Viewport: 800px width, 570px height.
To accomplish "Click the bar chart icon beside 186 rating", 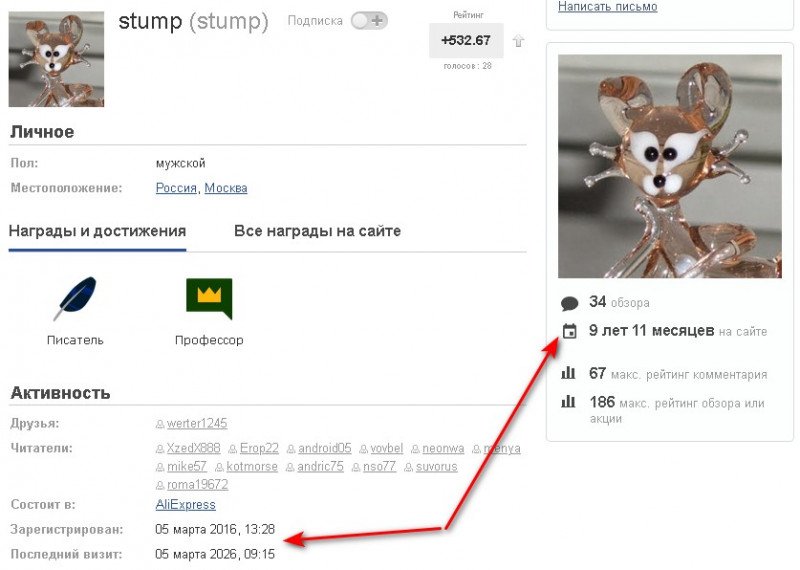I will tap(568, 402).
